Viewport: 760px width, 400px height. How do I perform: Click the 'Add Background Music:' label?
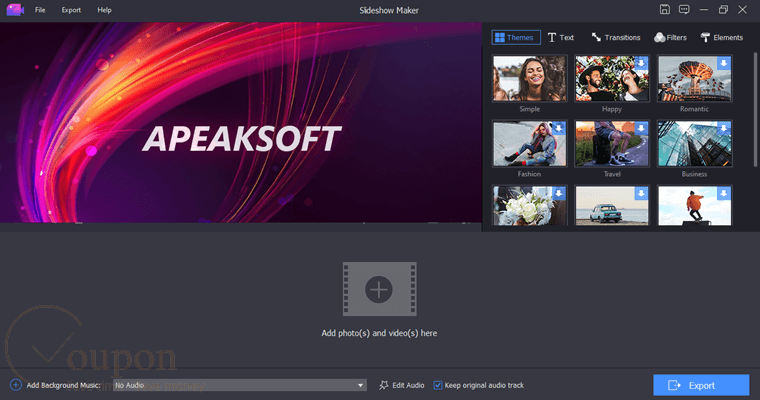pos(63,385)
